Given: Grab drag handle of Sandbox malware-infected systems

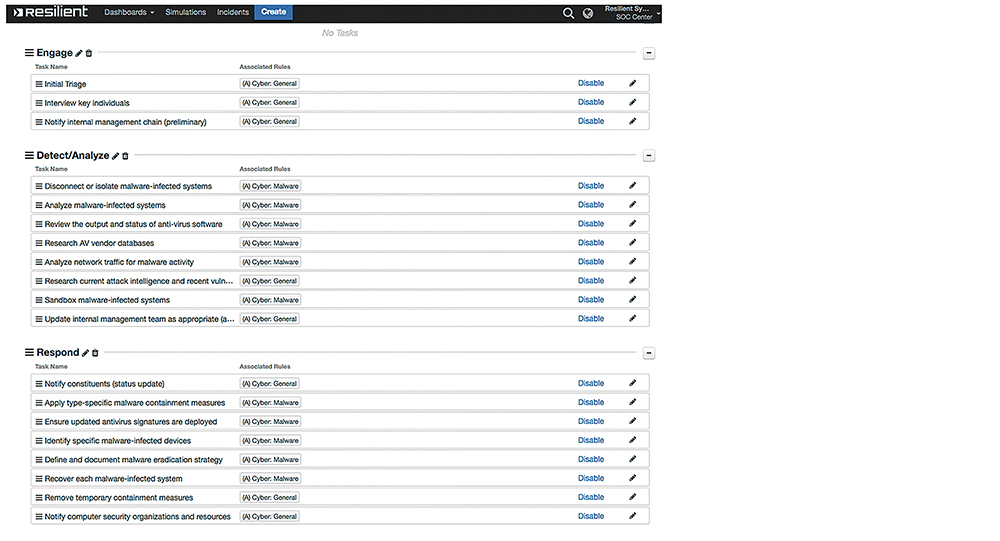Looking at the screenshot, I should [39, 300].
